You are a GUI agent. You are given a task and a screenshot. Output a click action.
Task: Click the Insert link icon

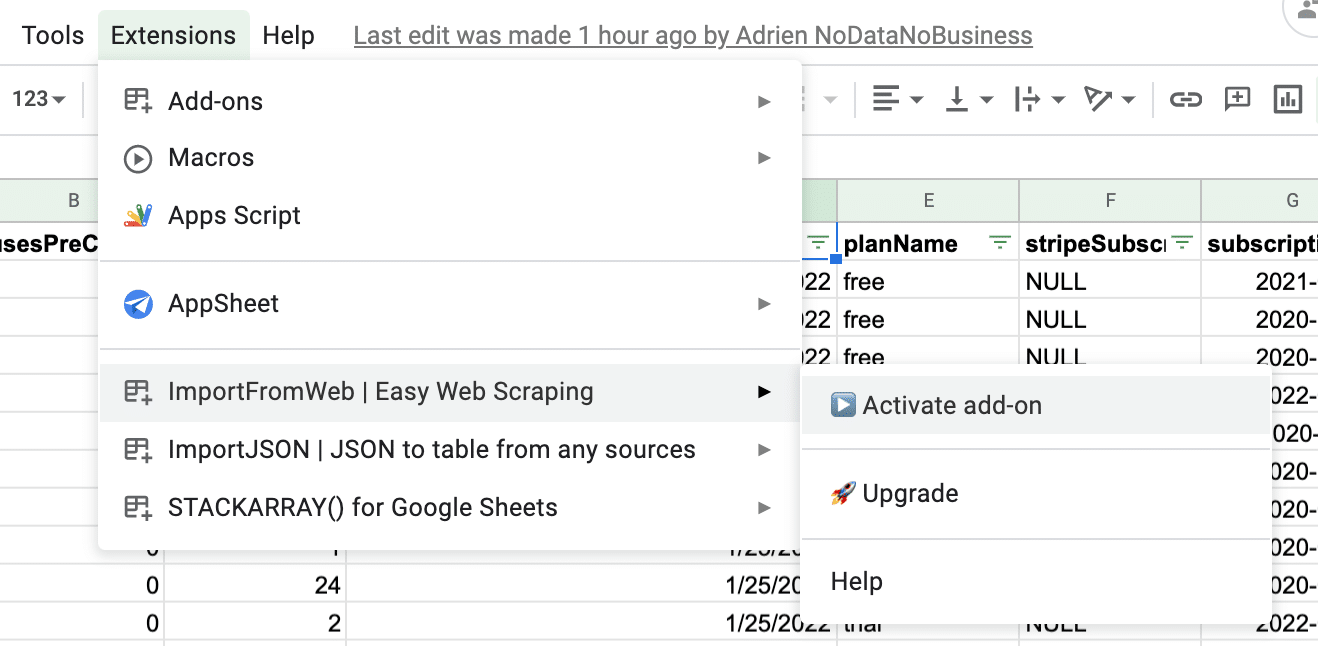click(1185, 99)
